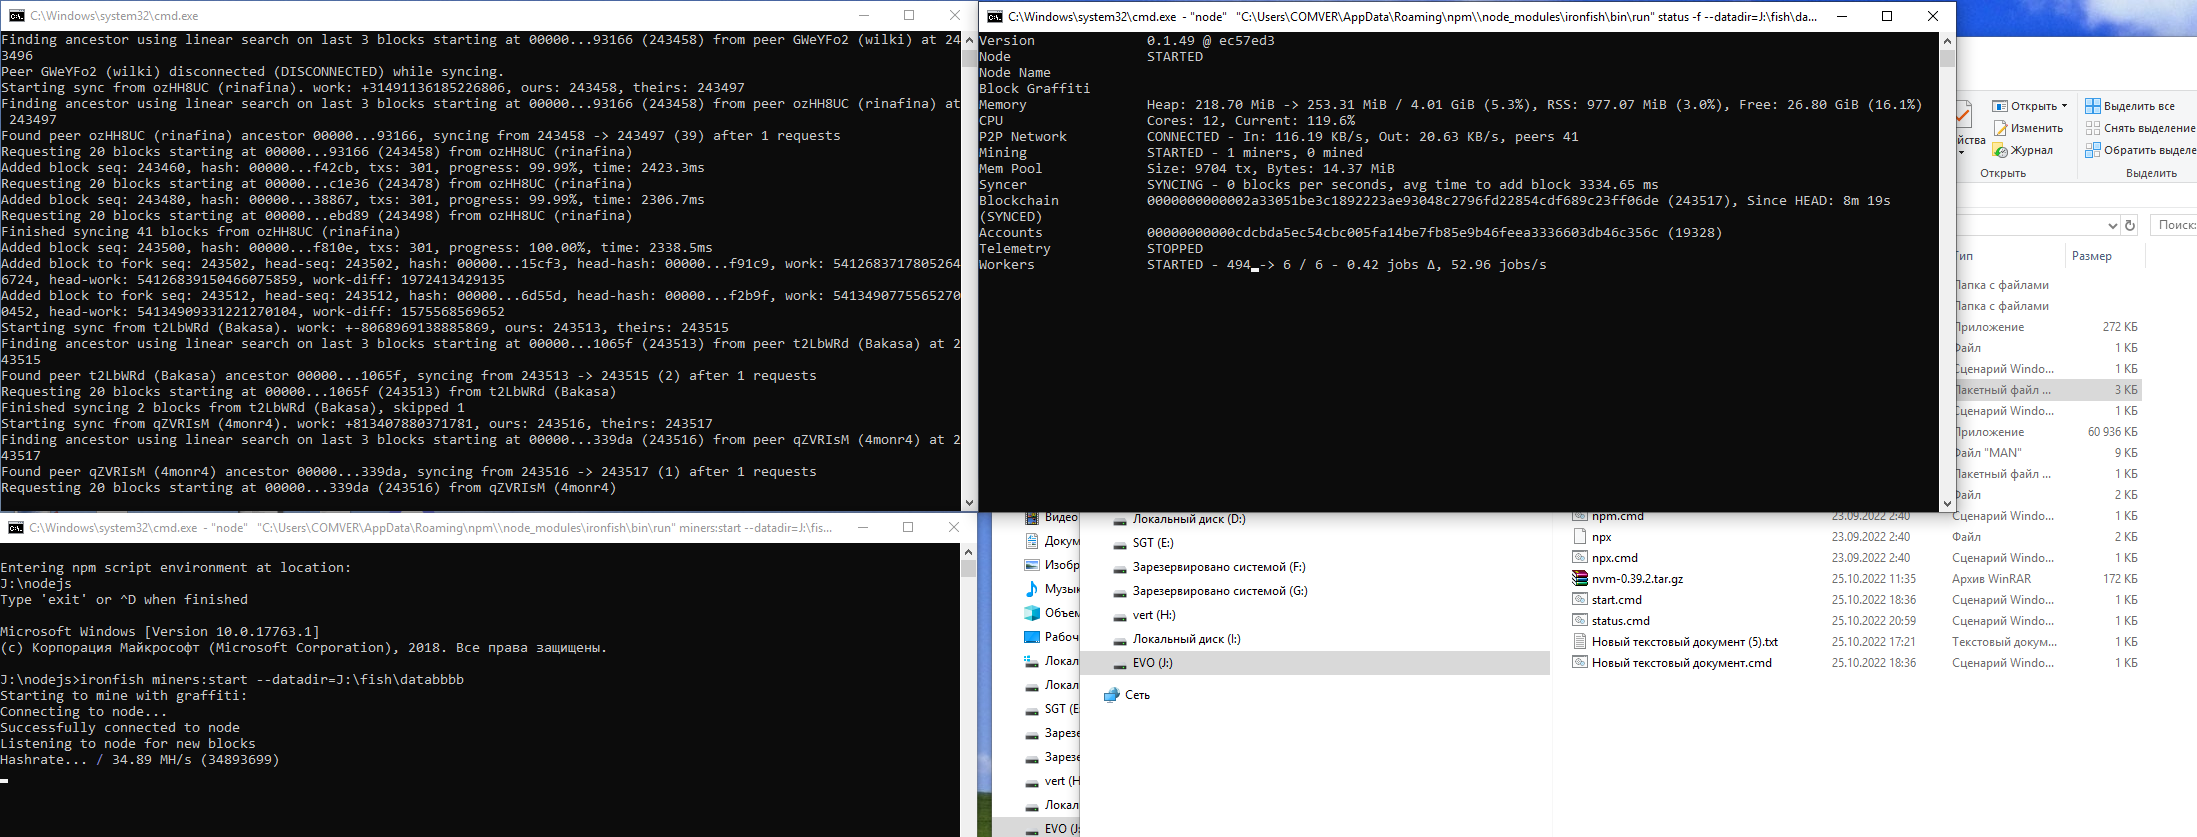Click the cmd icon of the miners:start window

(16, 527)
